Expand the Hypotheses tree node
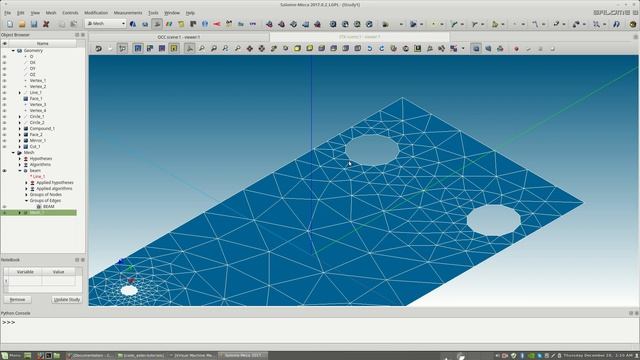Image resolution: width=640 pixels, height=360 pixels. (x=20, y=158)
